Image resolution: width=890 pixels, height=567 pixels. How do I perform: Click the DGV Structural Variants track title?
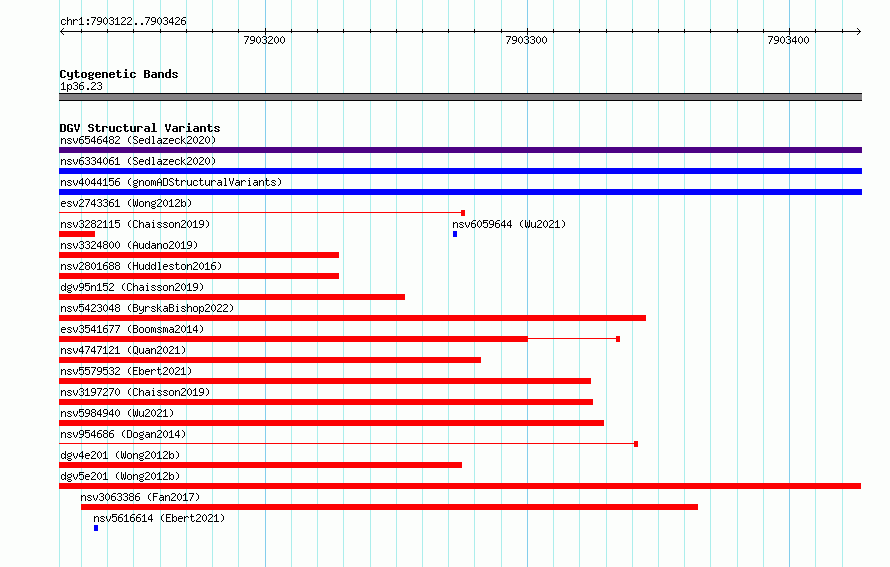[x=140, y=128]
